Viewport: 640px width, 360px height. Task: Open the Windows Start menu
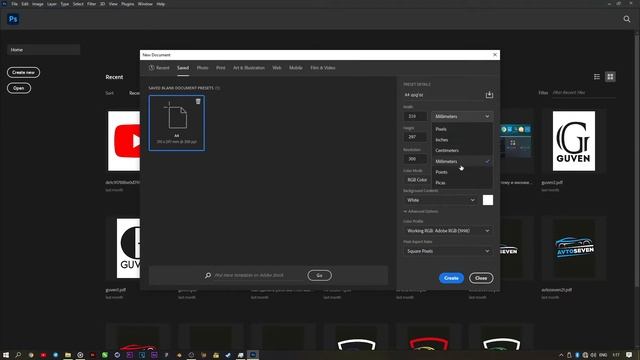click(x=6, y=355)
